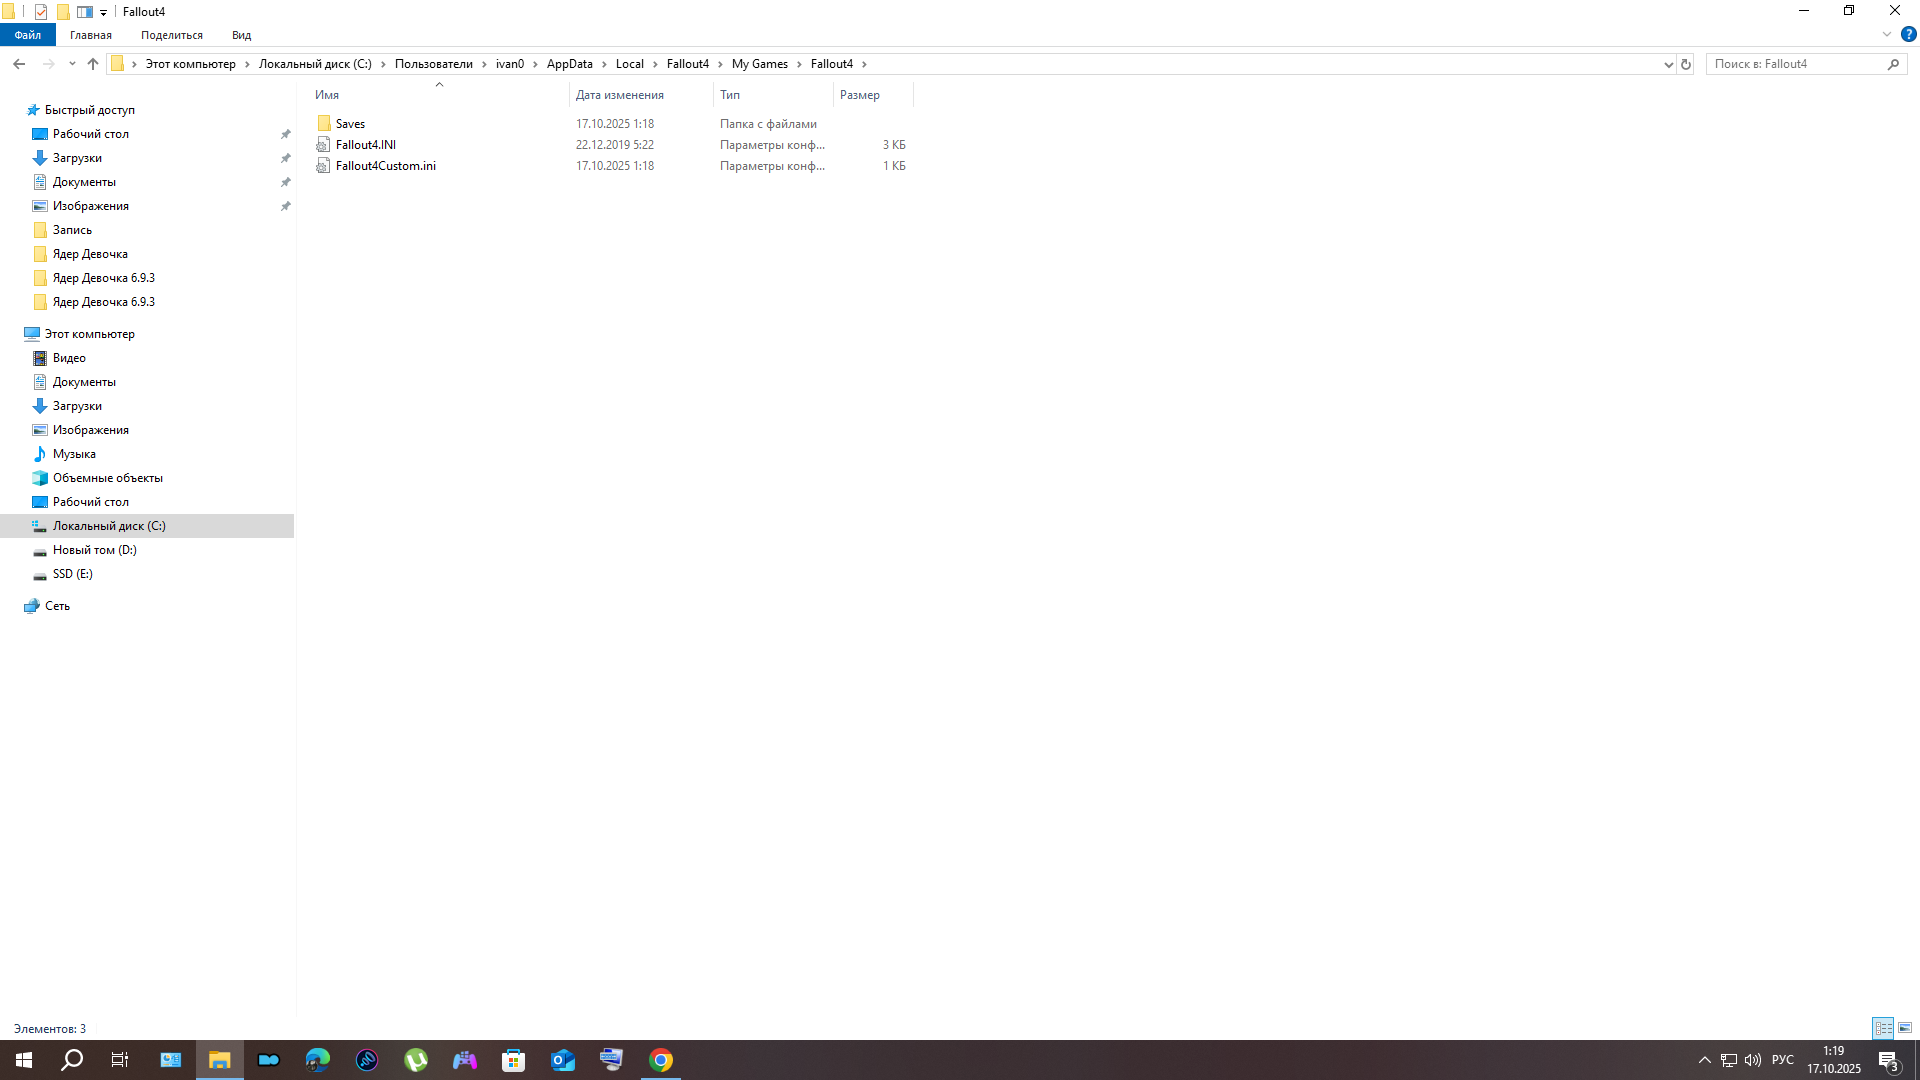Open the Вид ribbon tab
This screenshot has height=1080, width=1920.
tap(242, 35)
